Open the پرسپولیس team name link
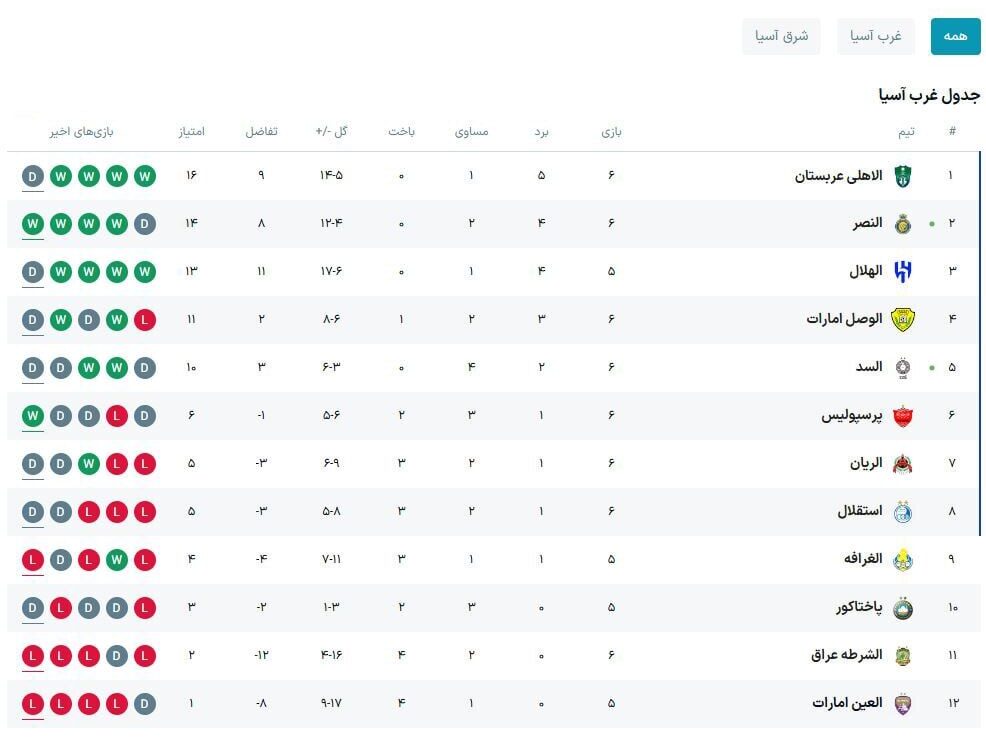Image resolution: width=986 pixels, height=750 pixels. coord(851,416)
